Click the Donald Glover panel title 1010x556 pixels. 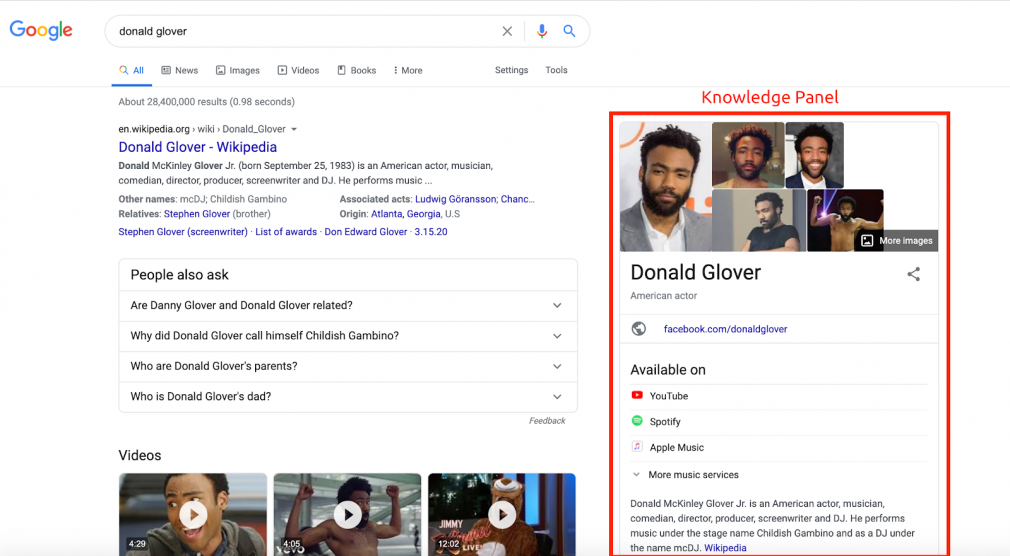696,272
